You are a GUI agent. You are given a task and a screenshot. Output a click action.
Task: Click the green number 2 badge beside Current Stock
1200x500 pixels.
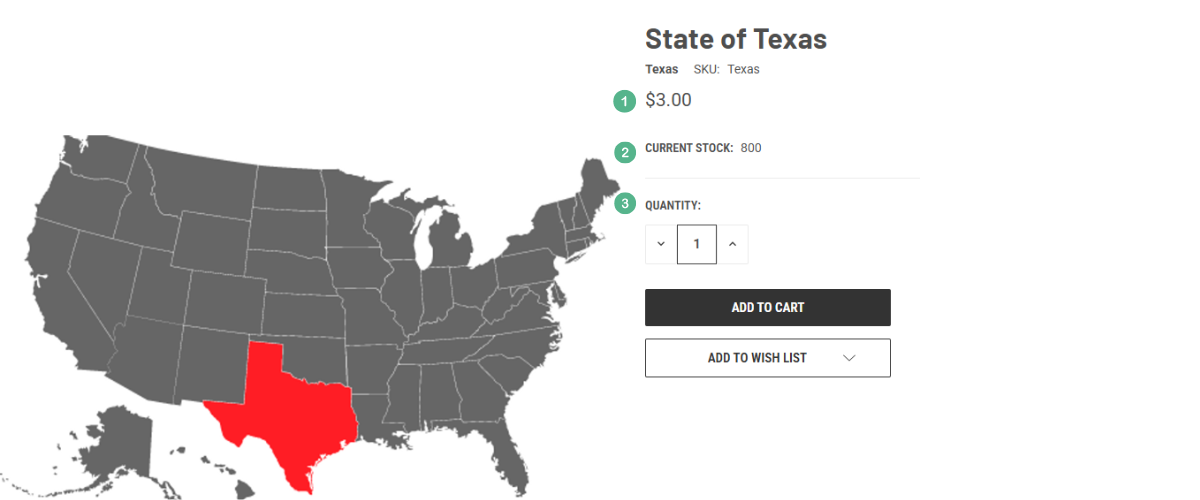coord(625,153)
